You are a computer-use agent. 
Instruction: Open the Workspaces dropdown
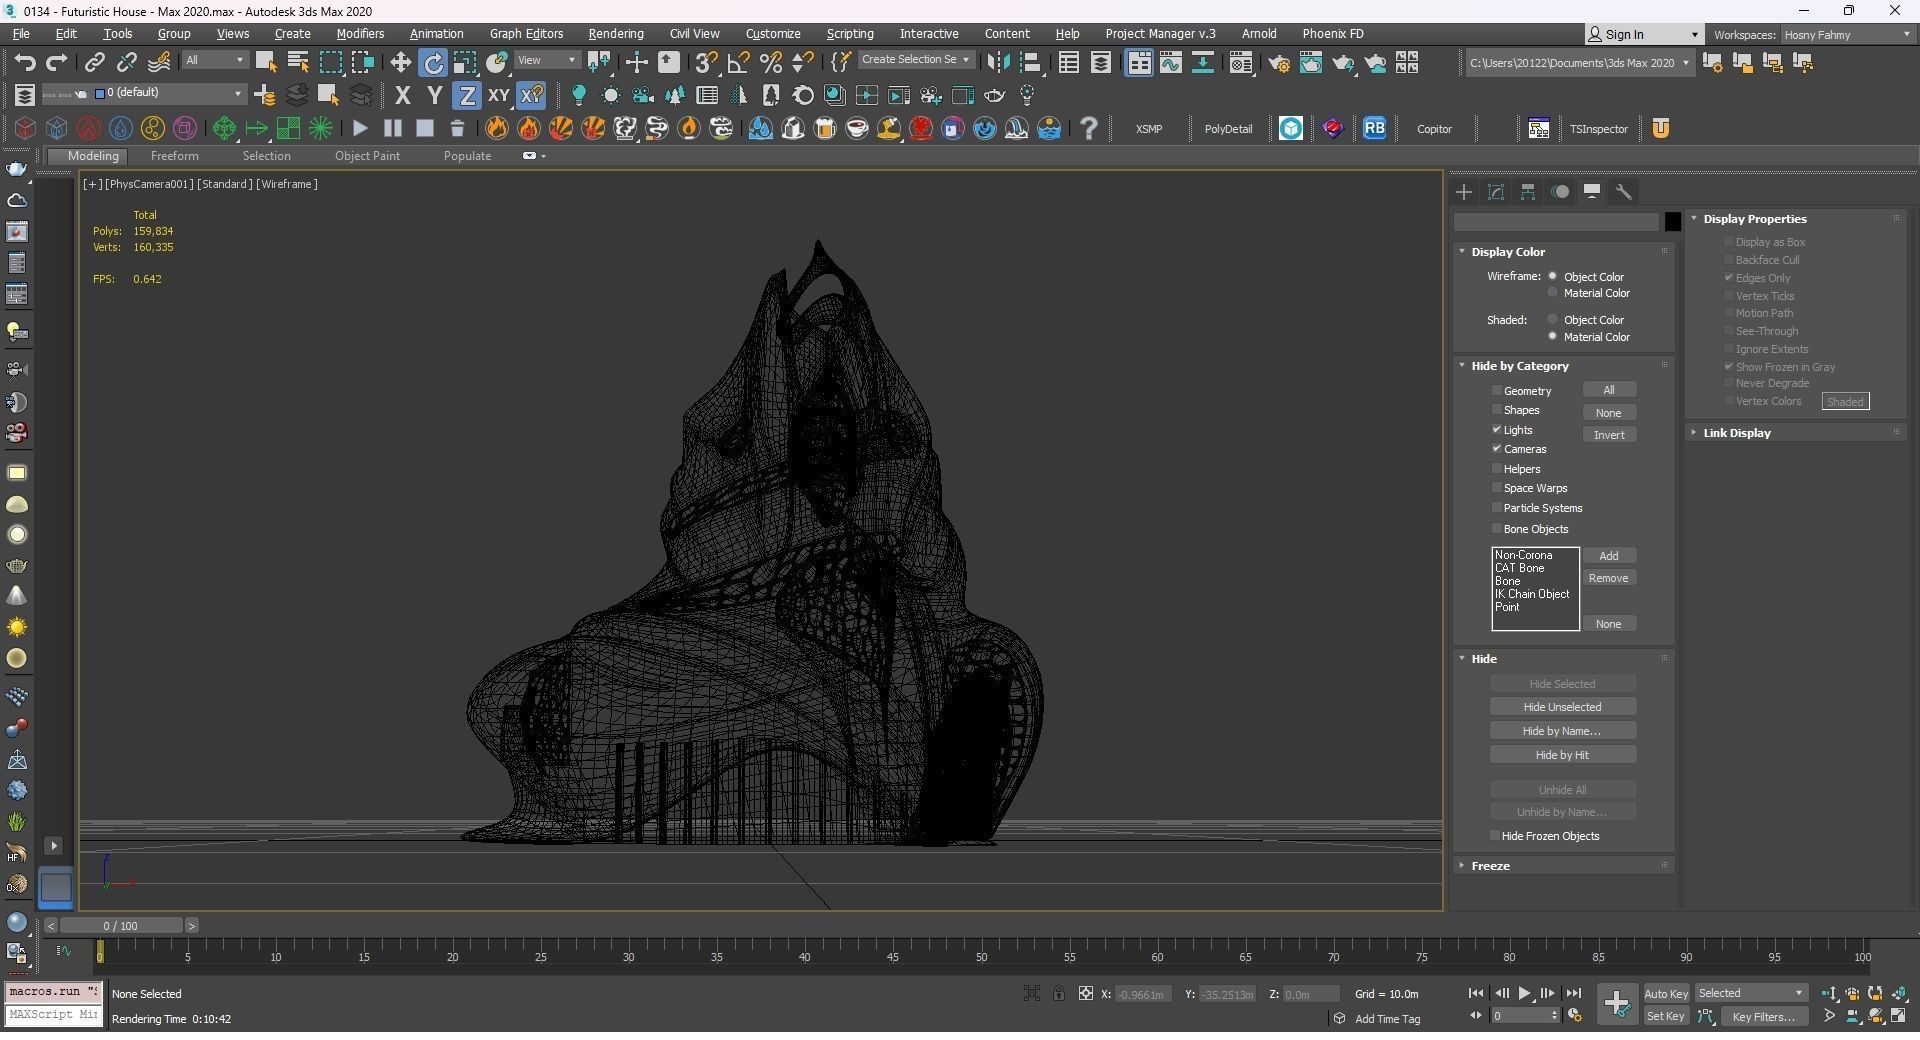tap(1846, 35)
